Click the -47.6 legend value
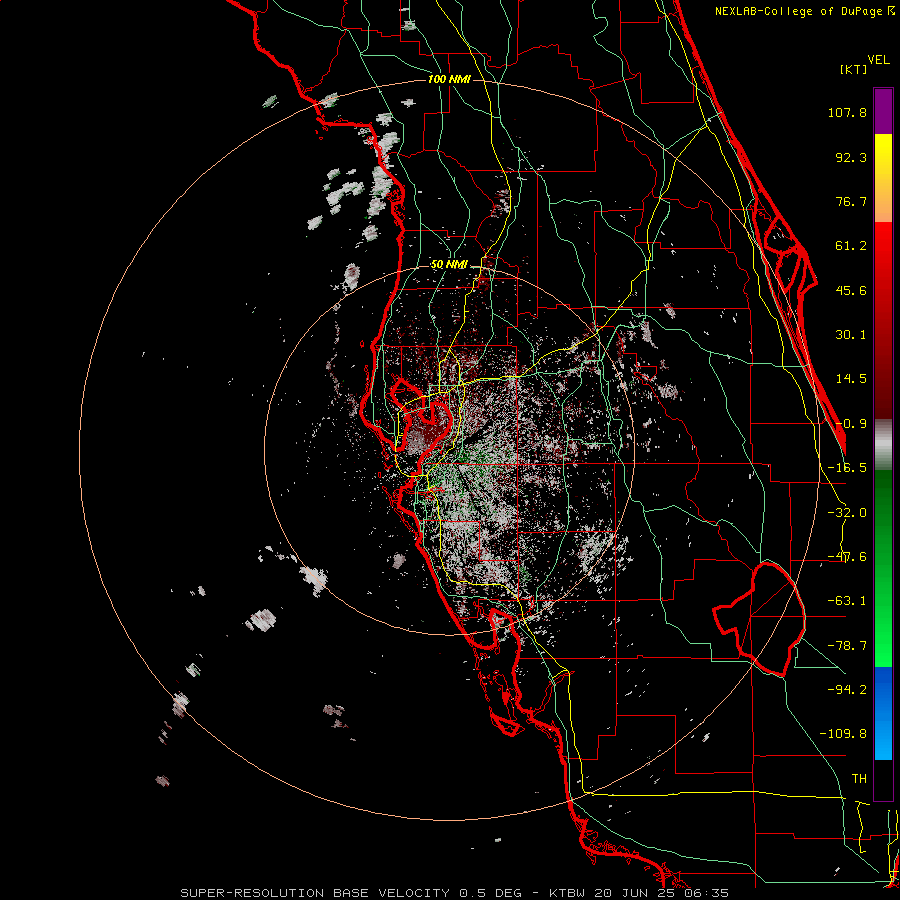900x900 pixels. pyautogui.click(x=847, y=557)
